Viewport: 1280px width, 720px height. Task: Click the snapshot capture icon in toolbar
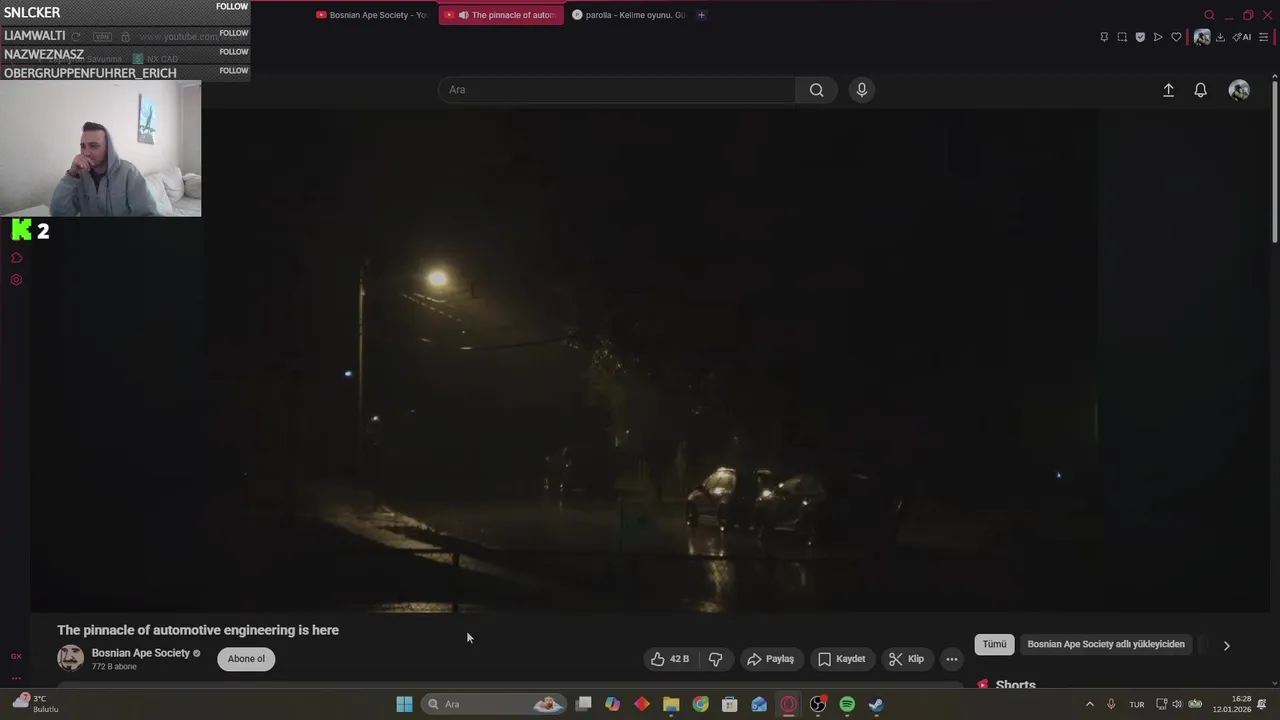tap(1122, 37)
